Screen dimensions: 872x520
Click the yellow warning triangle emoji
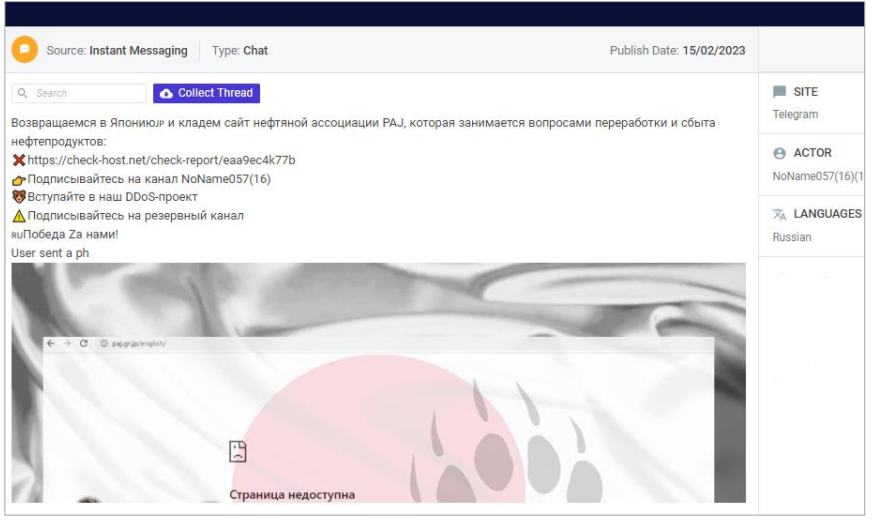(x=19, y=216)
